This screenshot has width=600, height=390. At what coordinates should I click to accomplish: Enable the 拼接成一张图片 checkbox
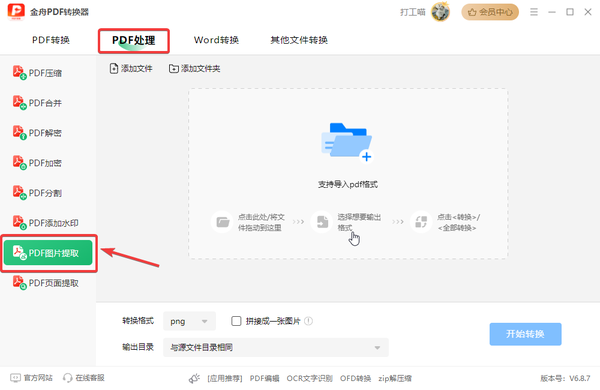click(x=236, y=321)
